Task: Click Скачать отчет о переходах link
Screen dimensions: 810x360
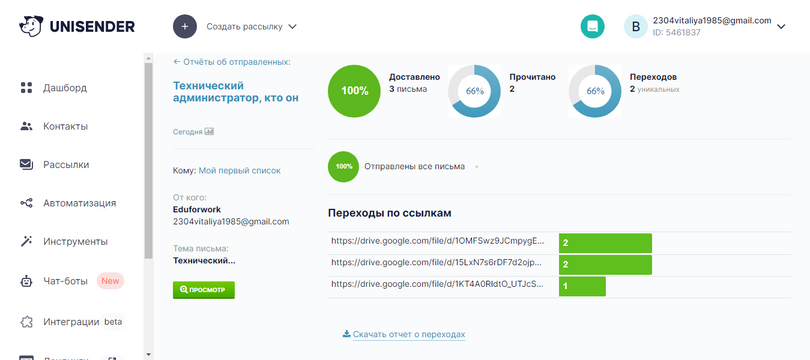Action: (x=409, y=334)
